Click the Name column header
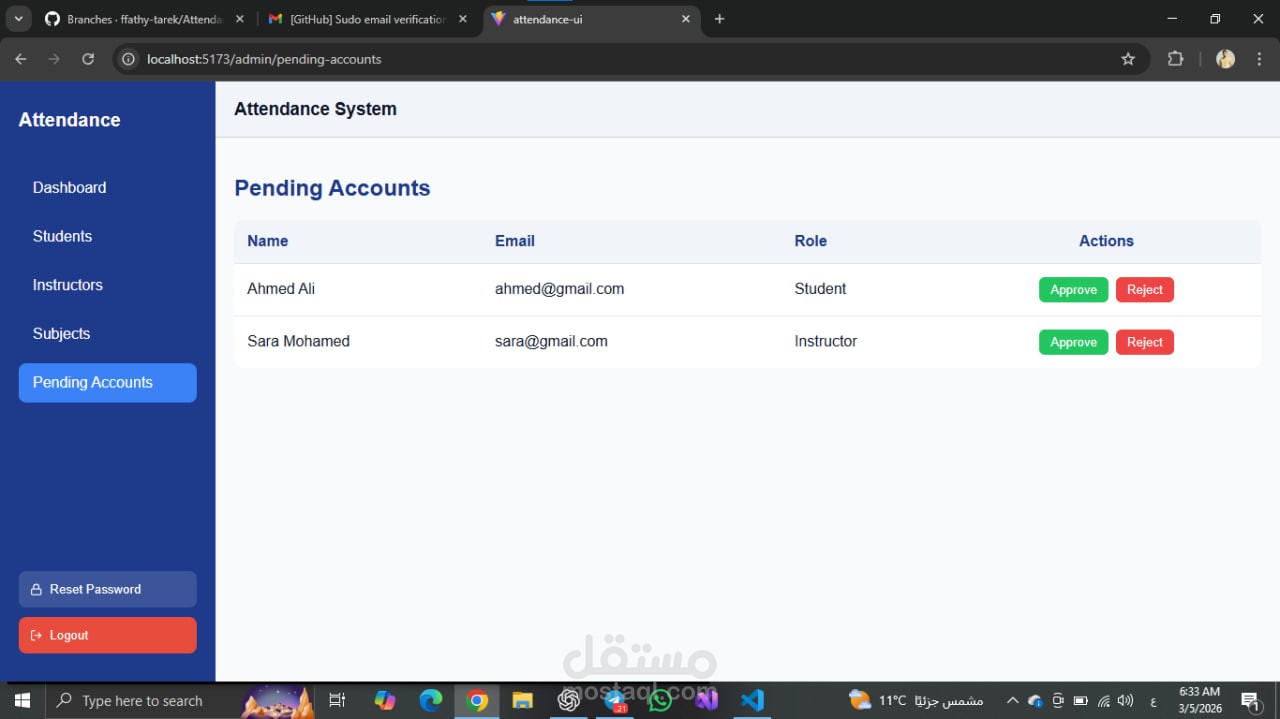The height and width of the screenshot is (719, 1280). tap(267, 241)
